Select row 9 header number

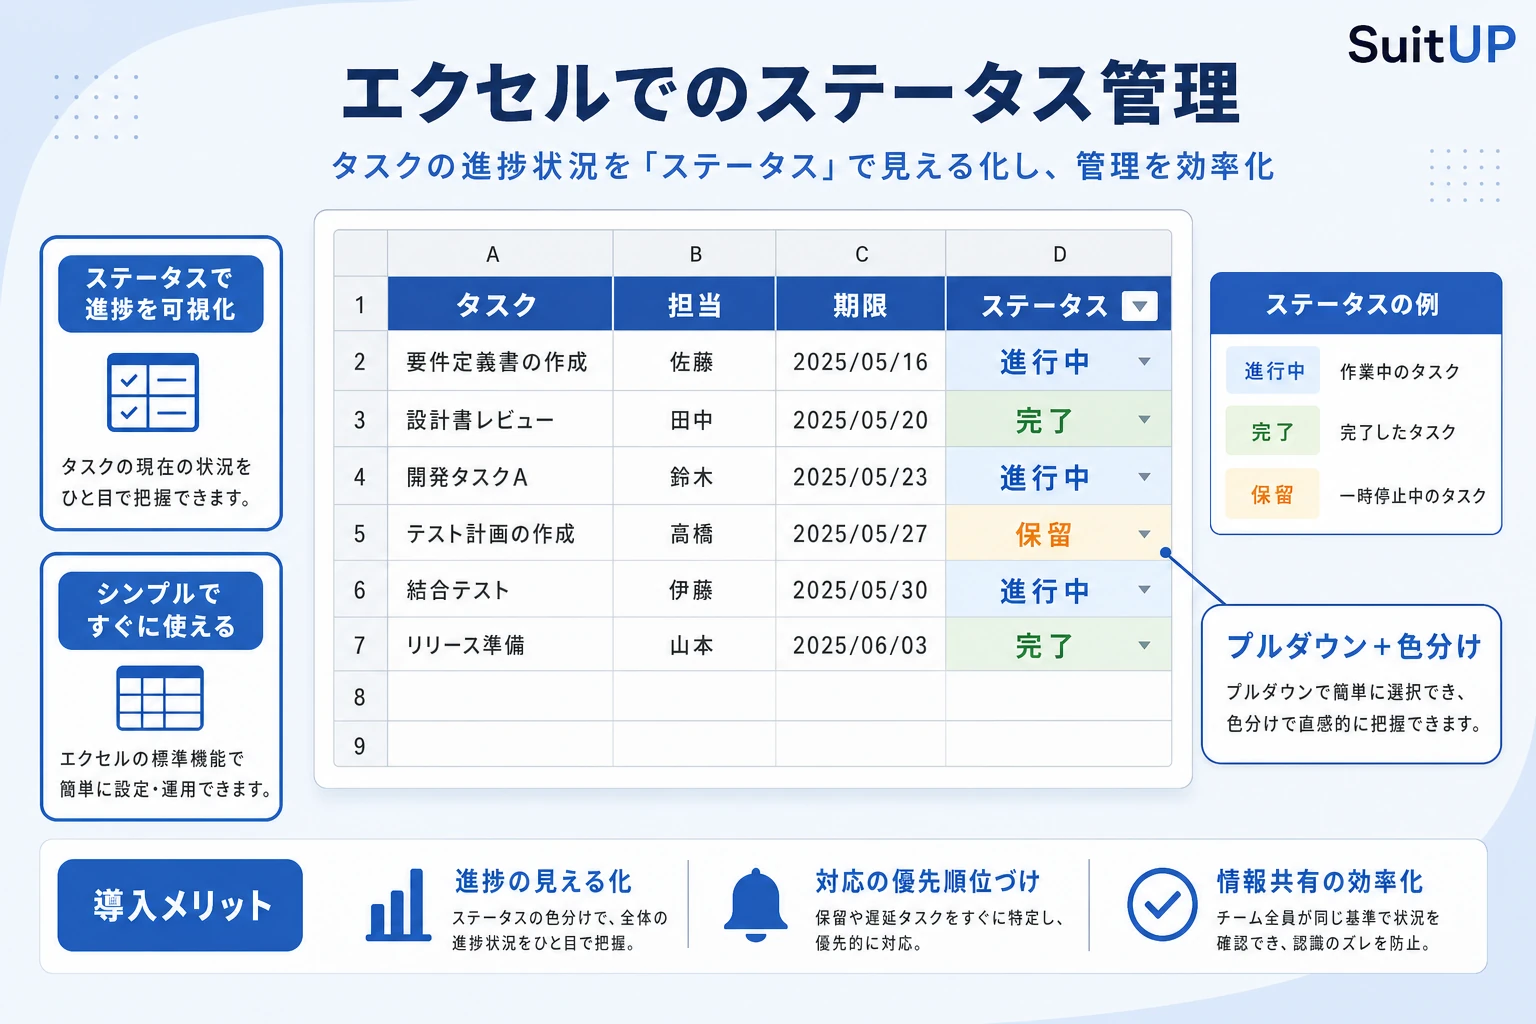360,746
